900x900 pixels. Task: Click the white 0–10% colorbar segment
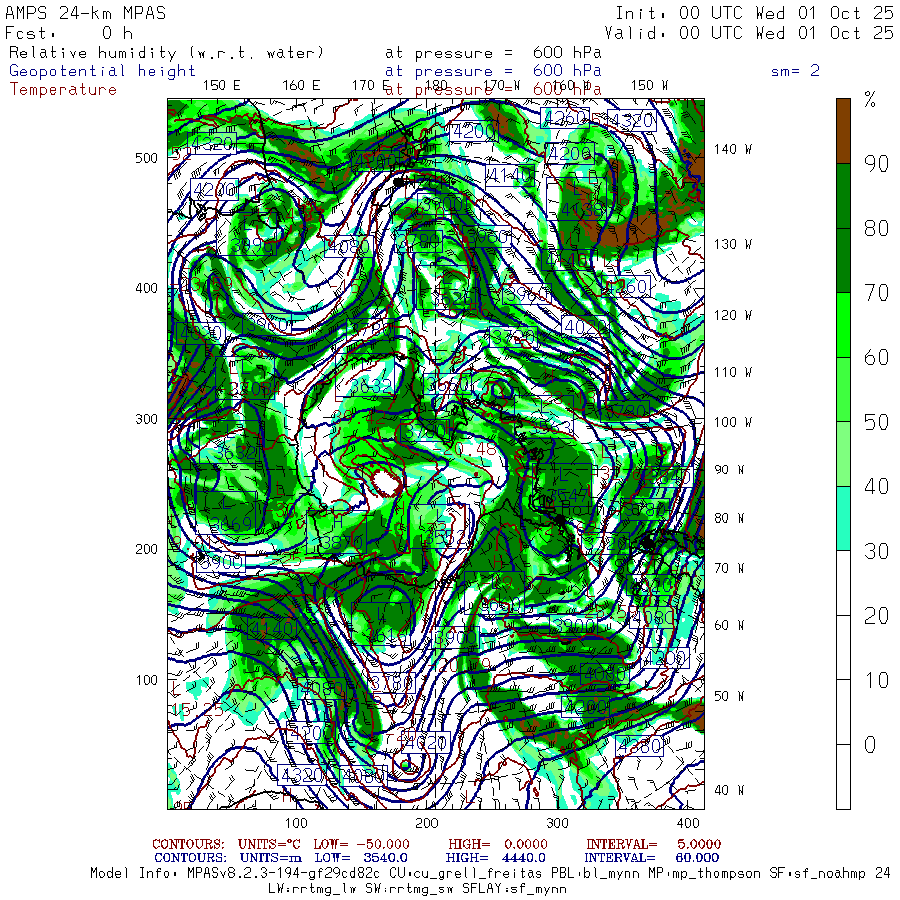[x=844, y=776]
